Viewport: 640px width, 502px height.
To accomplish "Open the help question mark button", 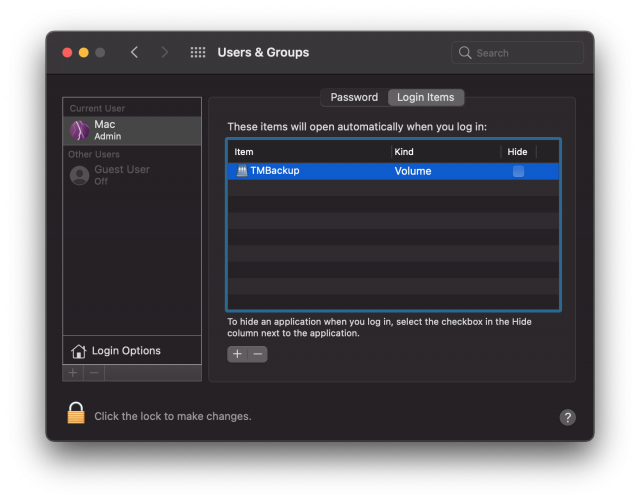I will click(567, 417).
